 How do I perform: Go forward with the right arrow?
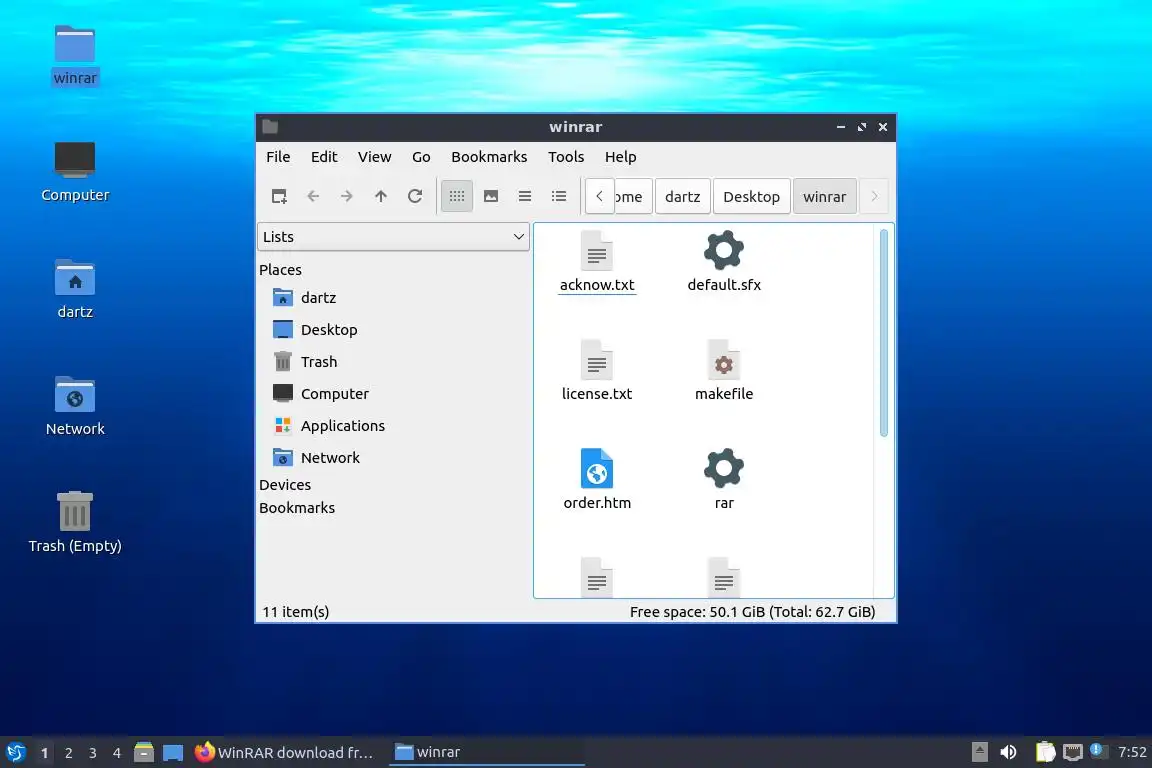[347, 196]
